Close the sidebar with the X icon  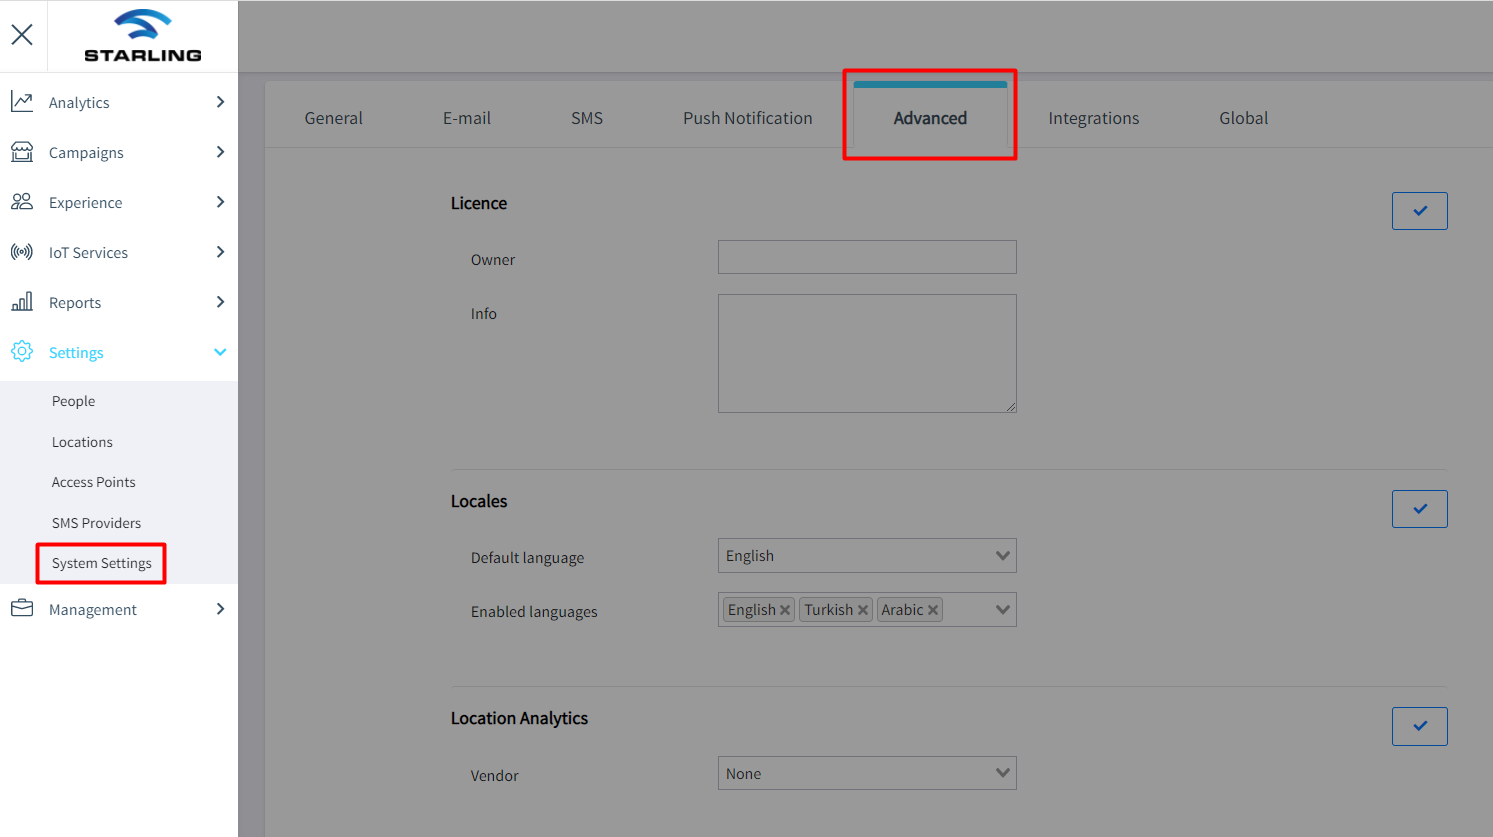pos(22,35)
